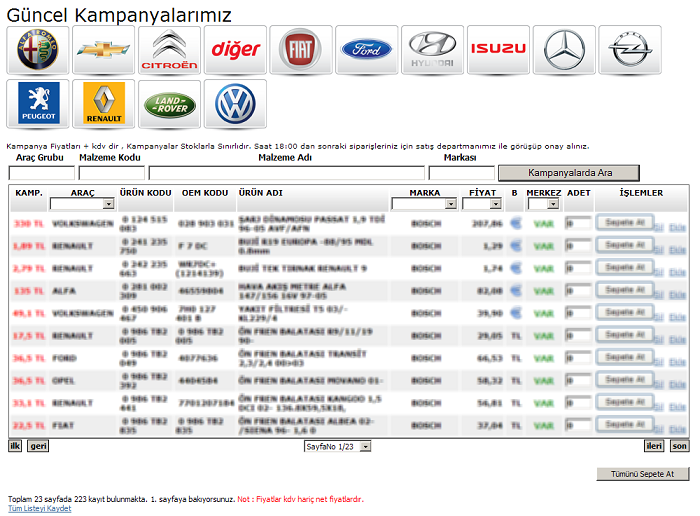
Task: Click the Ford brand logo
Action: click(x=367, y=50)
